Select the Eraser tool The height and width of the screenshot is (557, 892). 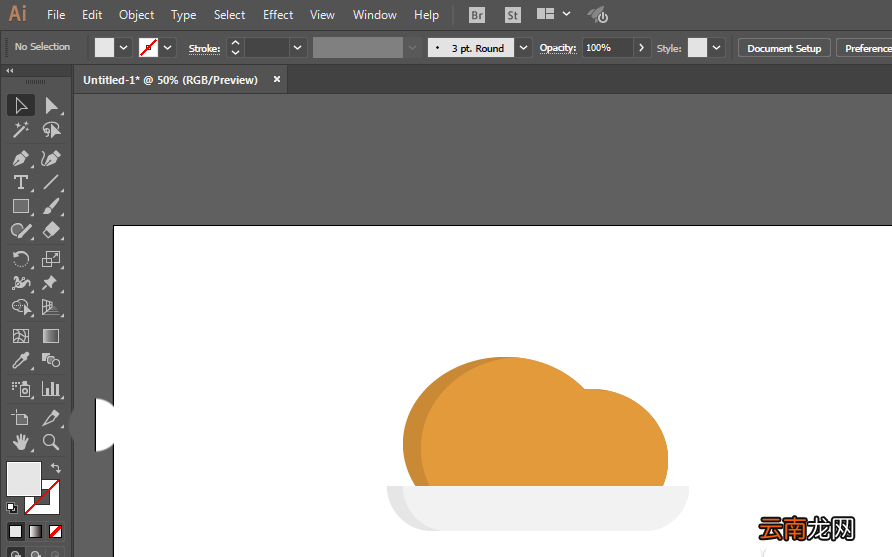click(51, 230)
